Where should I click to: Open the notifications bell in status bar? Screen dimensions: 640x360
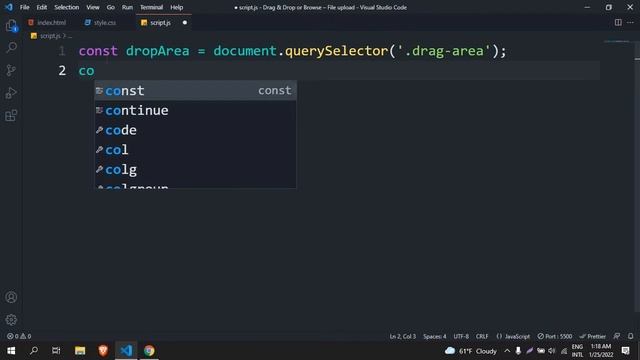[x=630, y=336]
